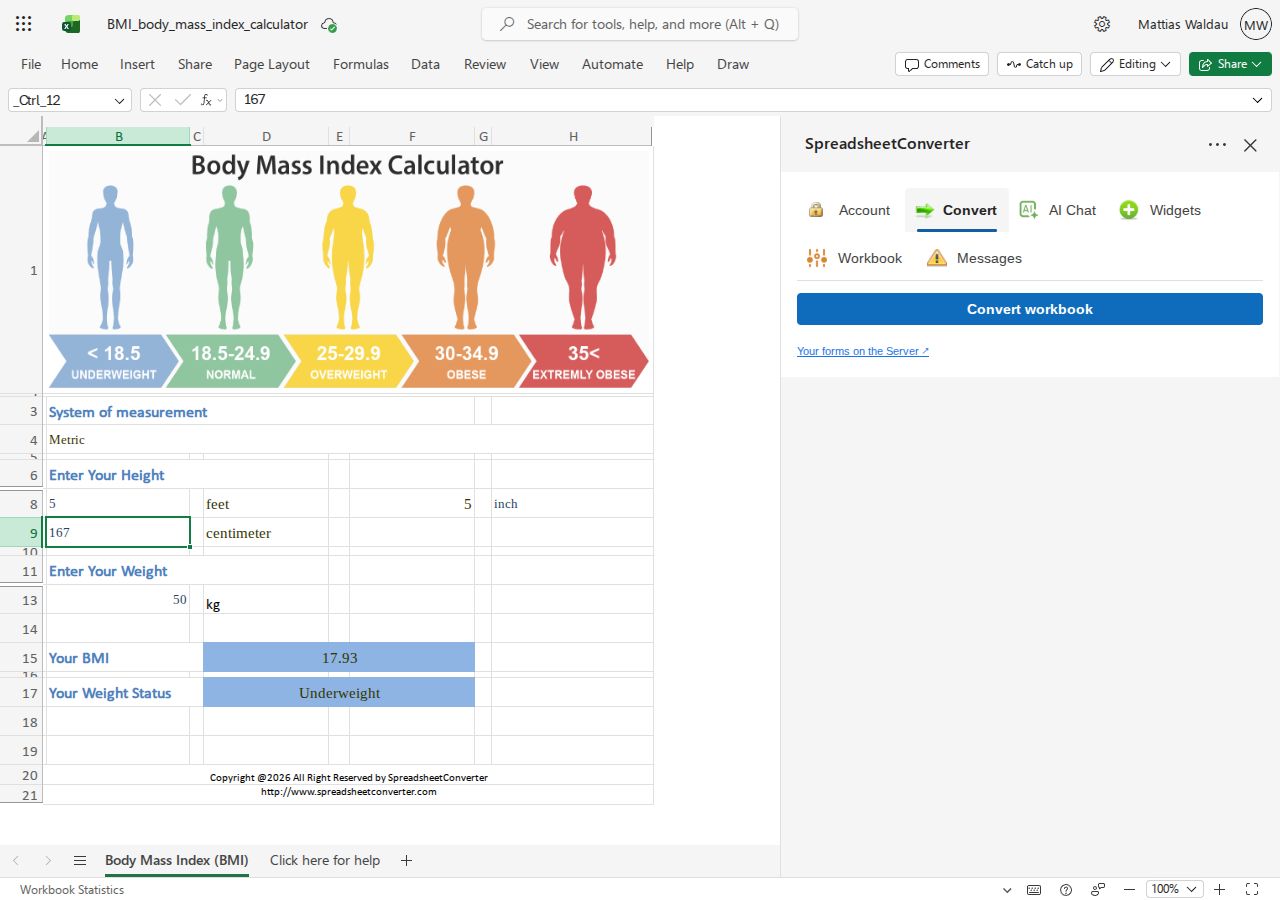Screen dimensions: 1280x900
Task: Open the help icon in status bar
Action: (1066, 889)
